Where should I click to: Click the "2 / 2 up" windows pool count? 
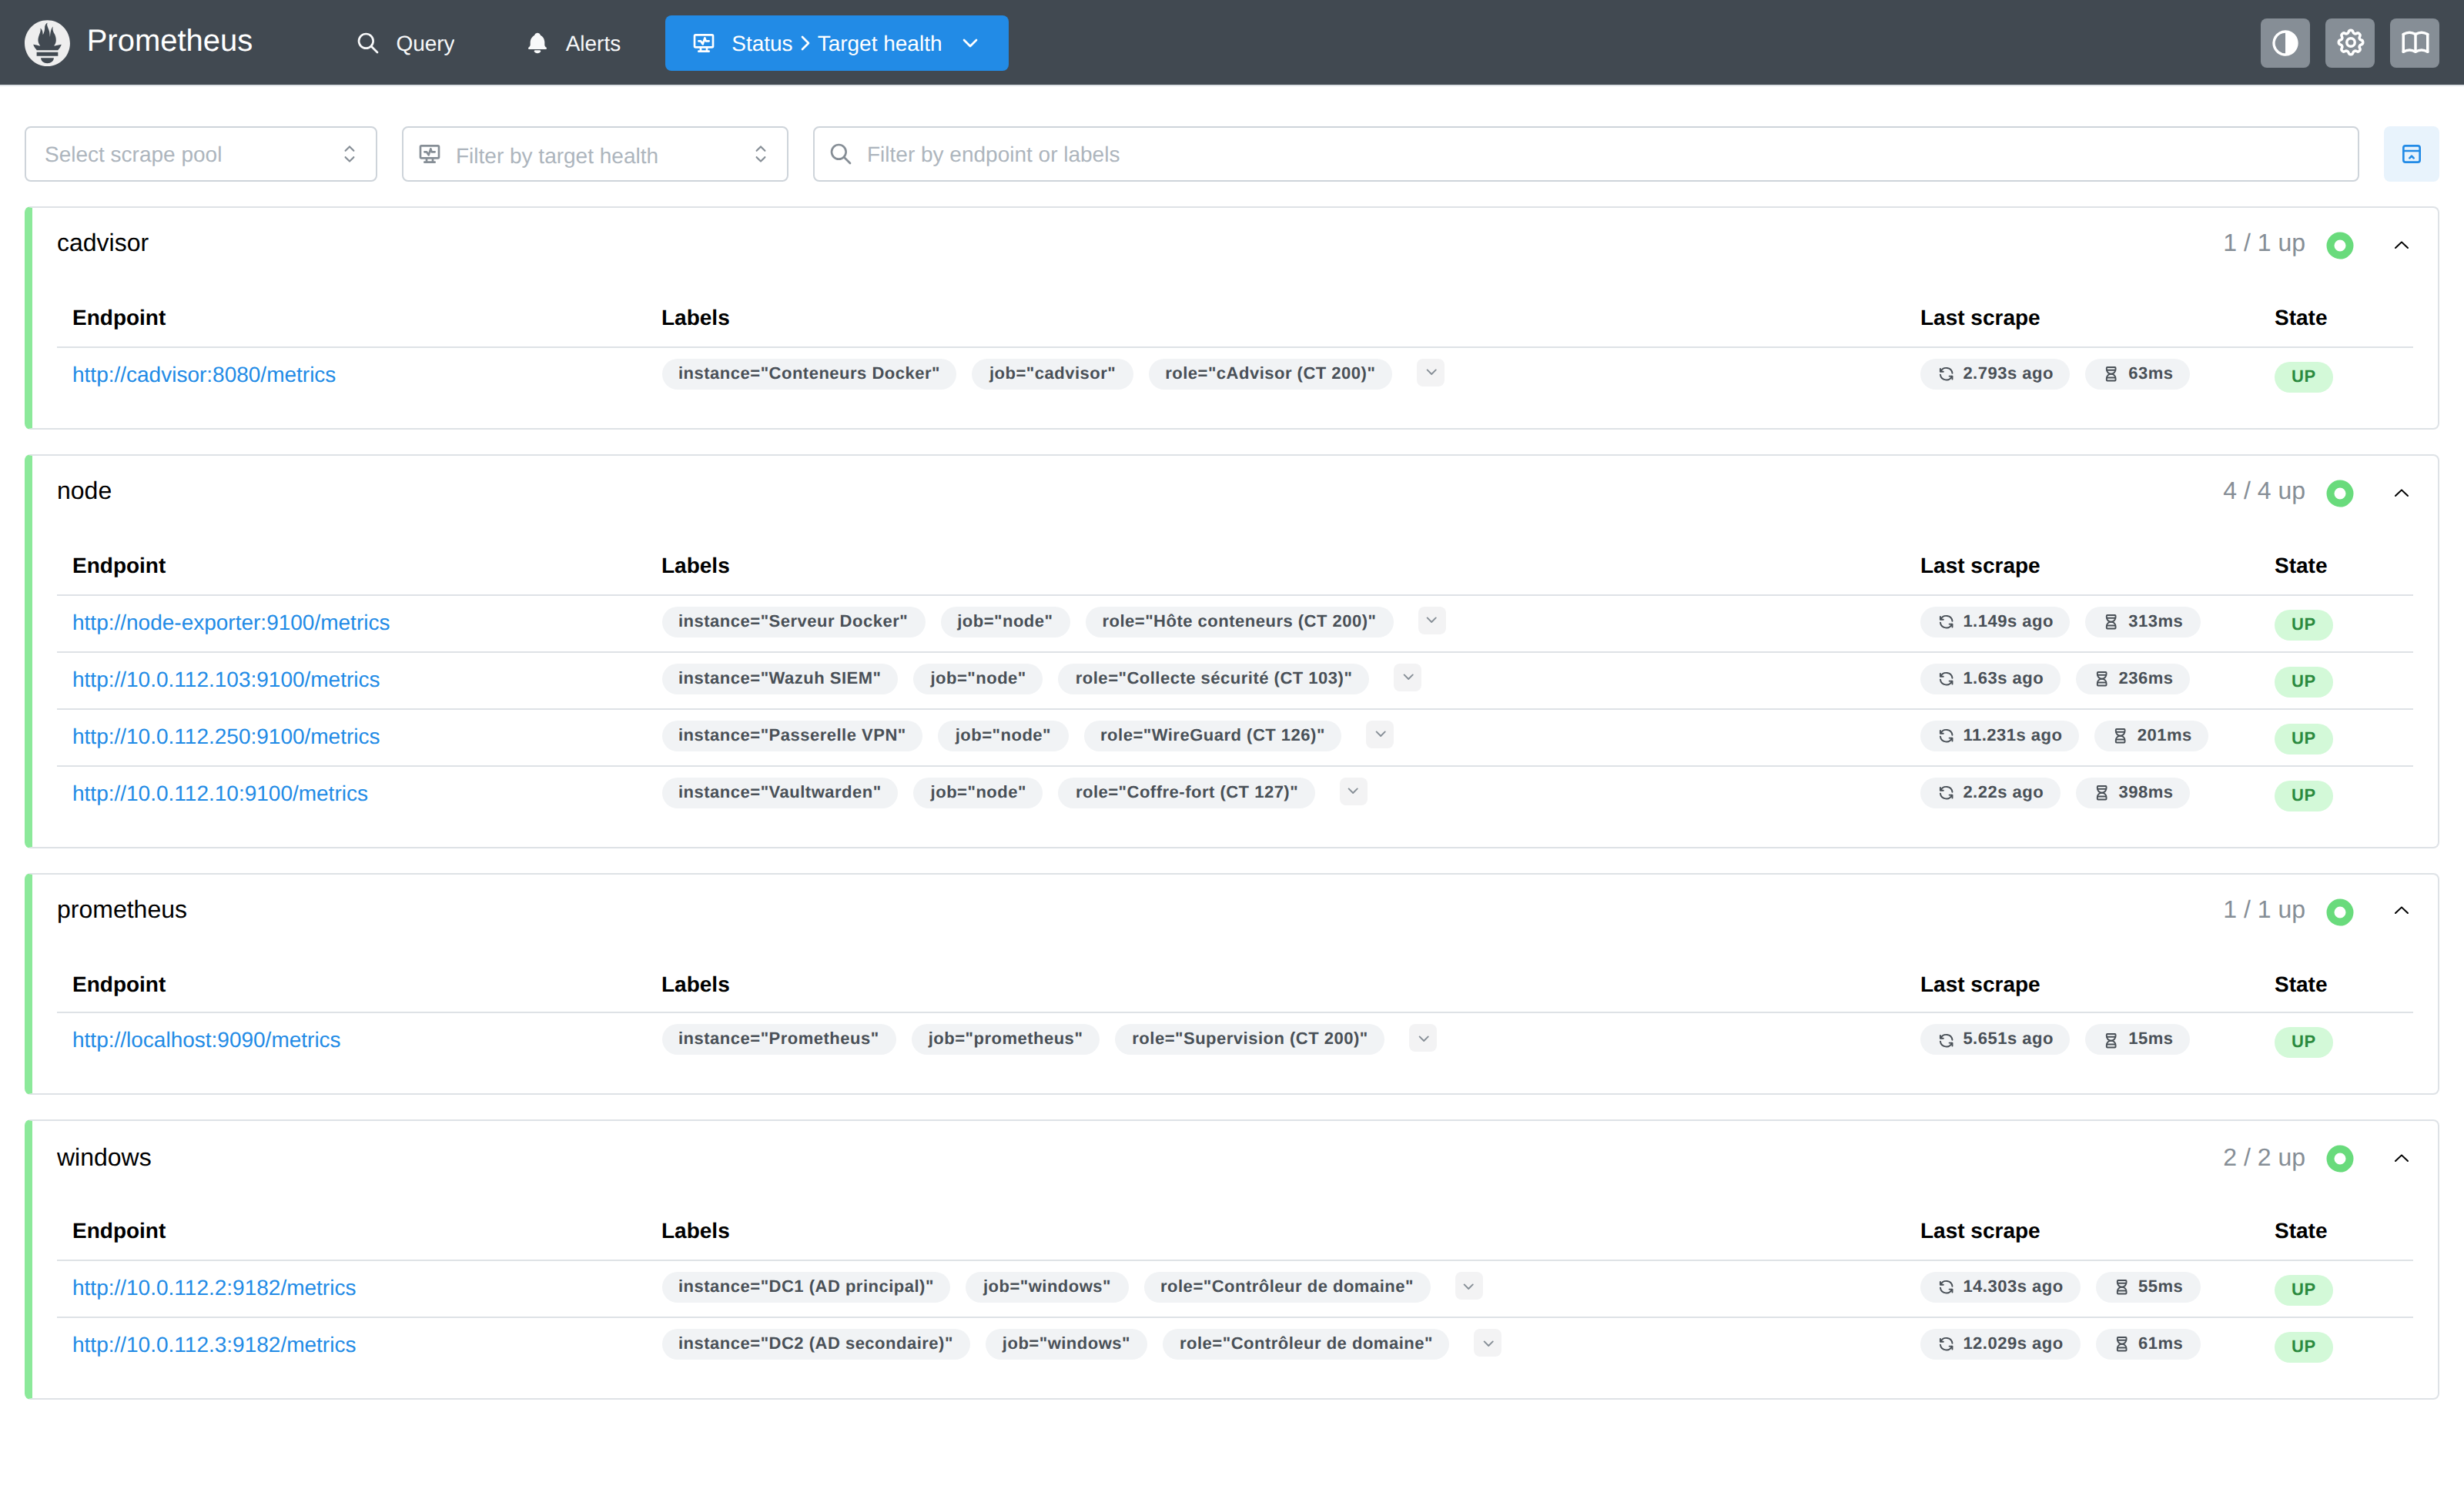click(2264, 1158)
